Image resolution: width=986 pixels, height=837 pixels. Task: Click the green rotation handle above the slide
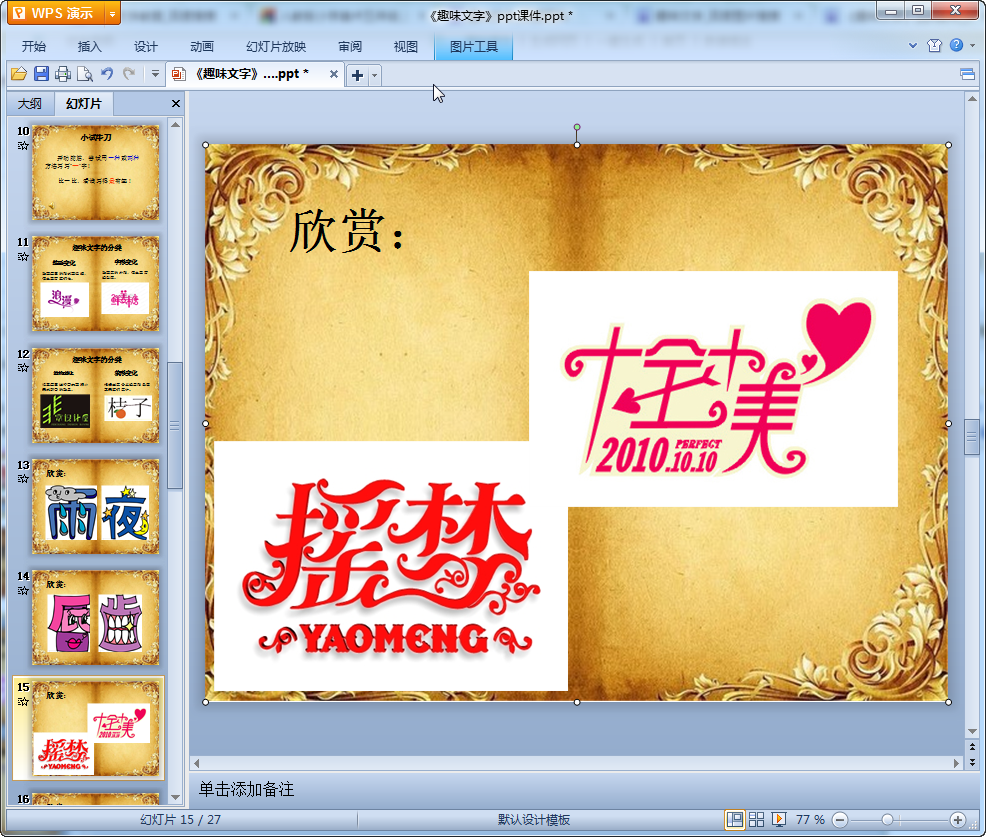click(577, 127)
